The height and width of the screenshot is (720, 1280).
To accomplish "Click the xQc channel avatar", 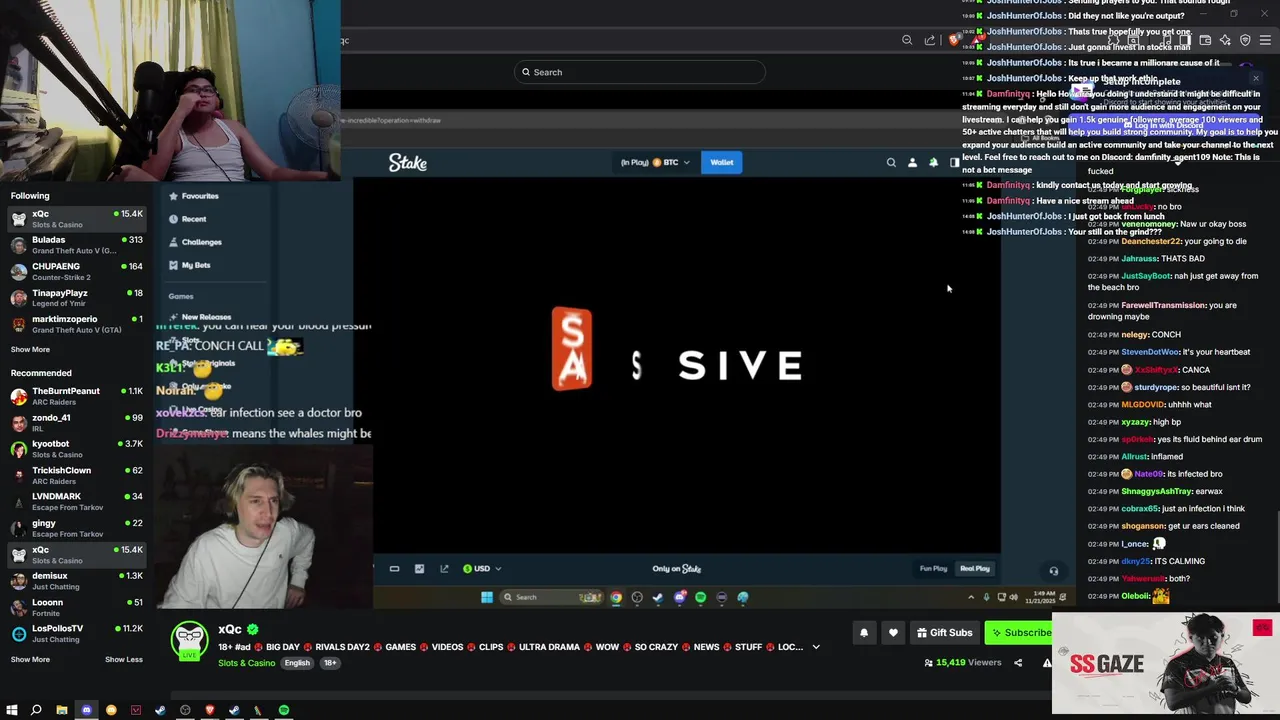I will point(189,640).
